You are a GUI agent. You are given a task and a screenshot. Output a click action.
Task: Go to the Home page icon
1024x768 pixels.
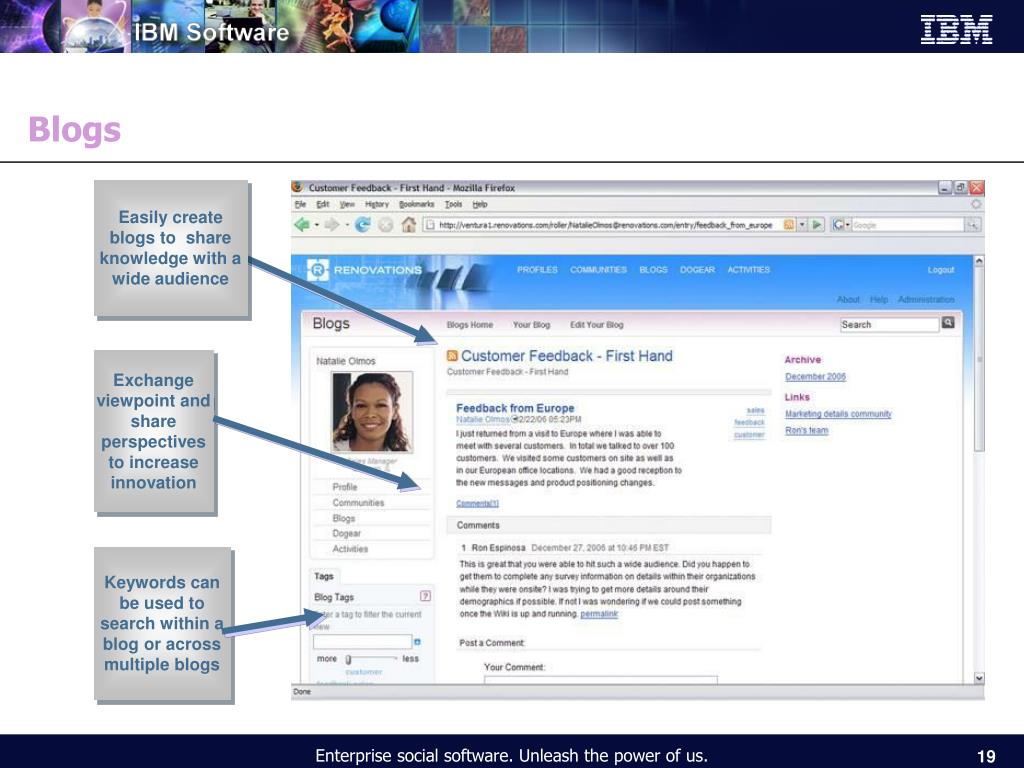[x=409, y=225]
